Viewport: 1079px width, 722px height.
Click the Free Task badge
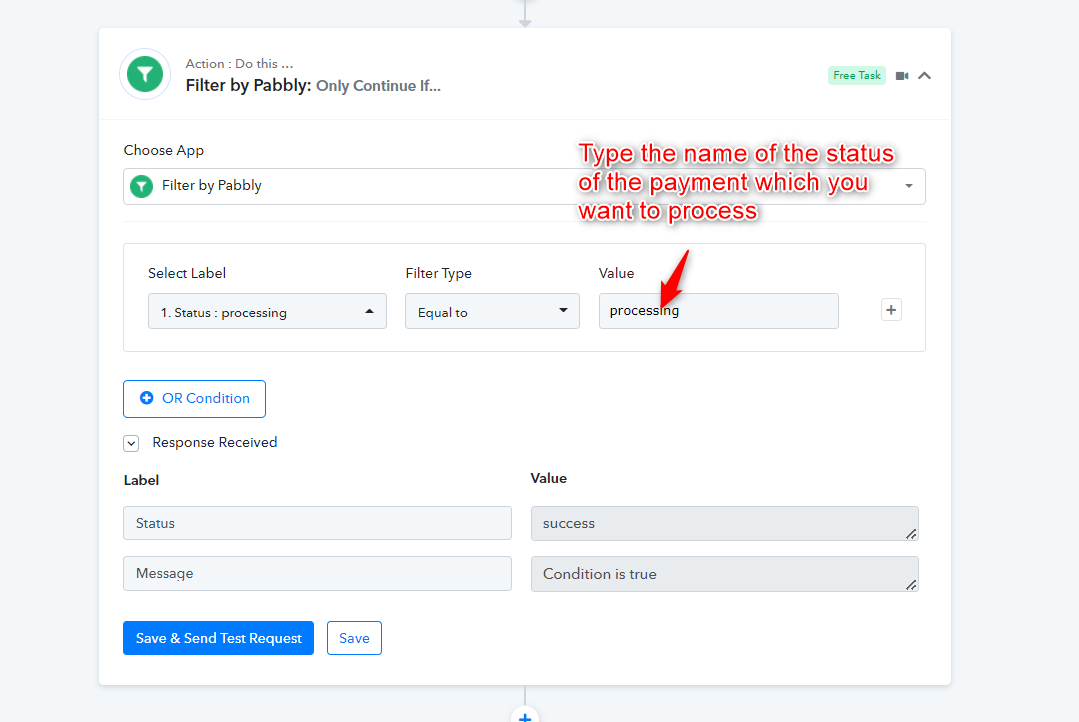pyautogui.click(x=857, y=76)
